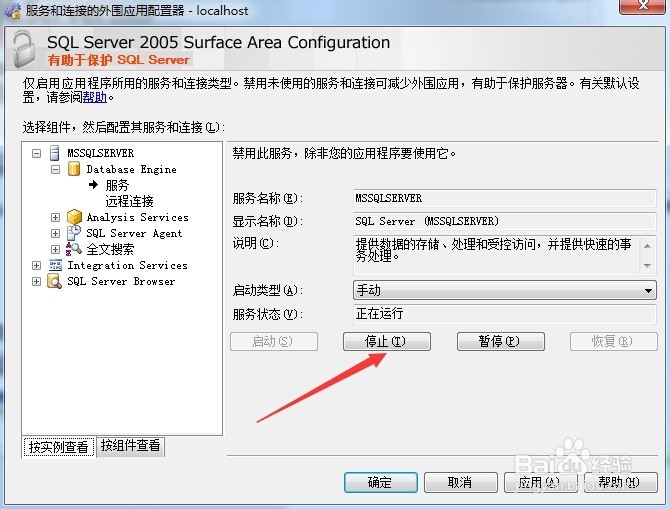
Task: Click the 显示名称 field SQL Server (MSSQLSERVER)
Action: [505, 221]
